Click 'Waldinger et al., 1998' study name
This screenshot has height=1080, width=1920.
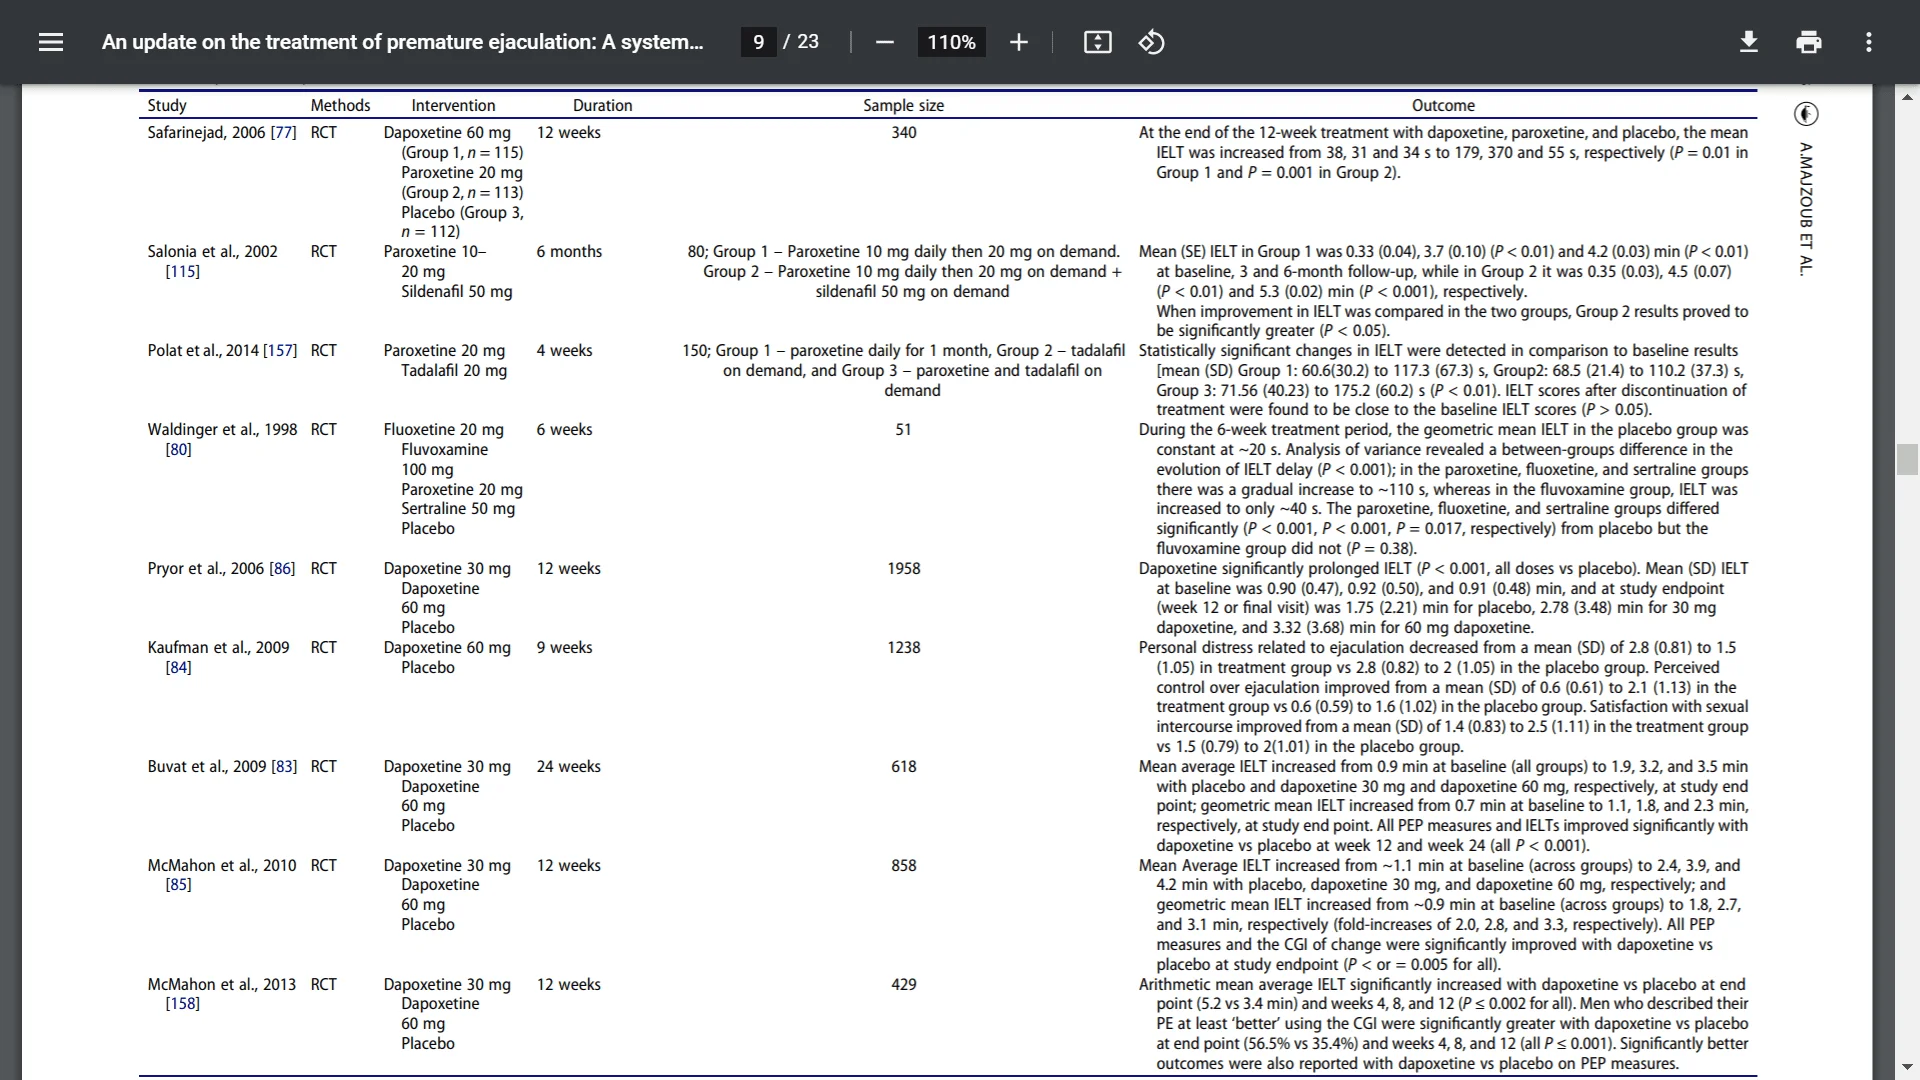pos(222,430)
